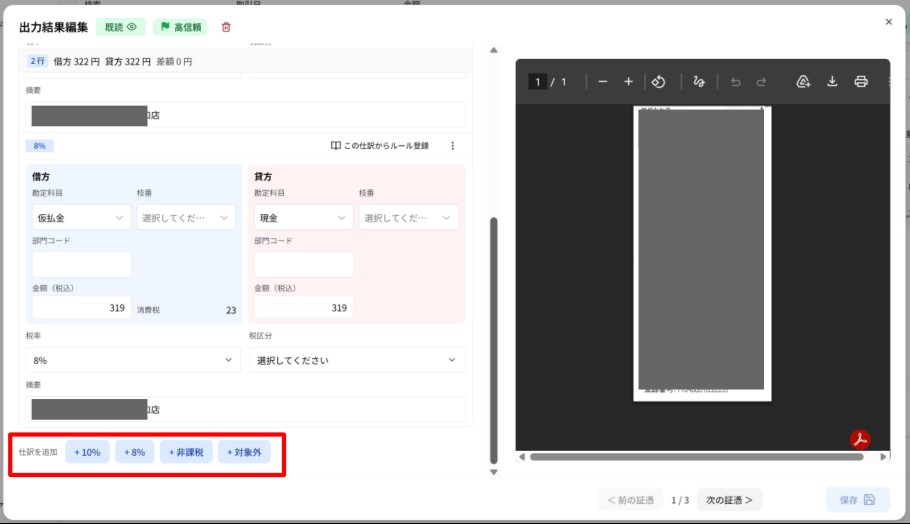Click the save to cloud drive icon
Viewport: 910px width, 524px height.
point(803,82)
